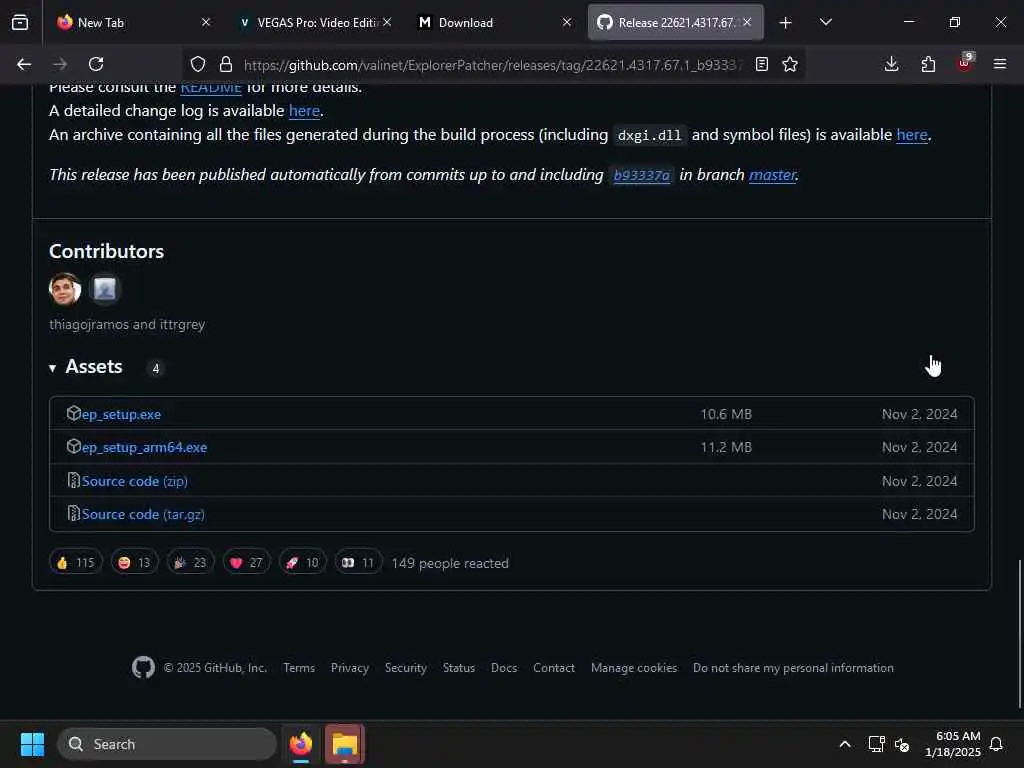Open Firefox recent browsing view button
Viewport: 1024px width, 768px height.
(20, 22)
